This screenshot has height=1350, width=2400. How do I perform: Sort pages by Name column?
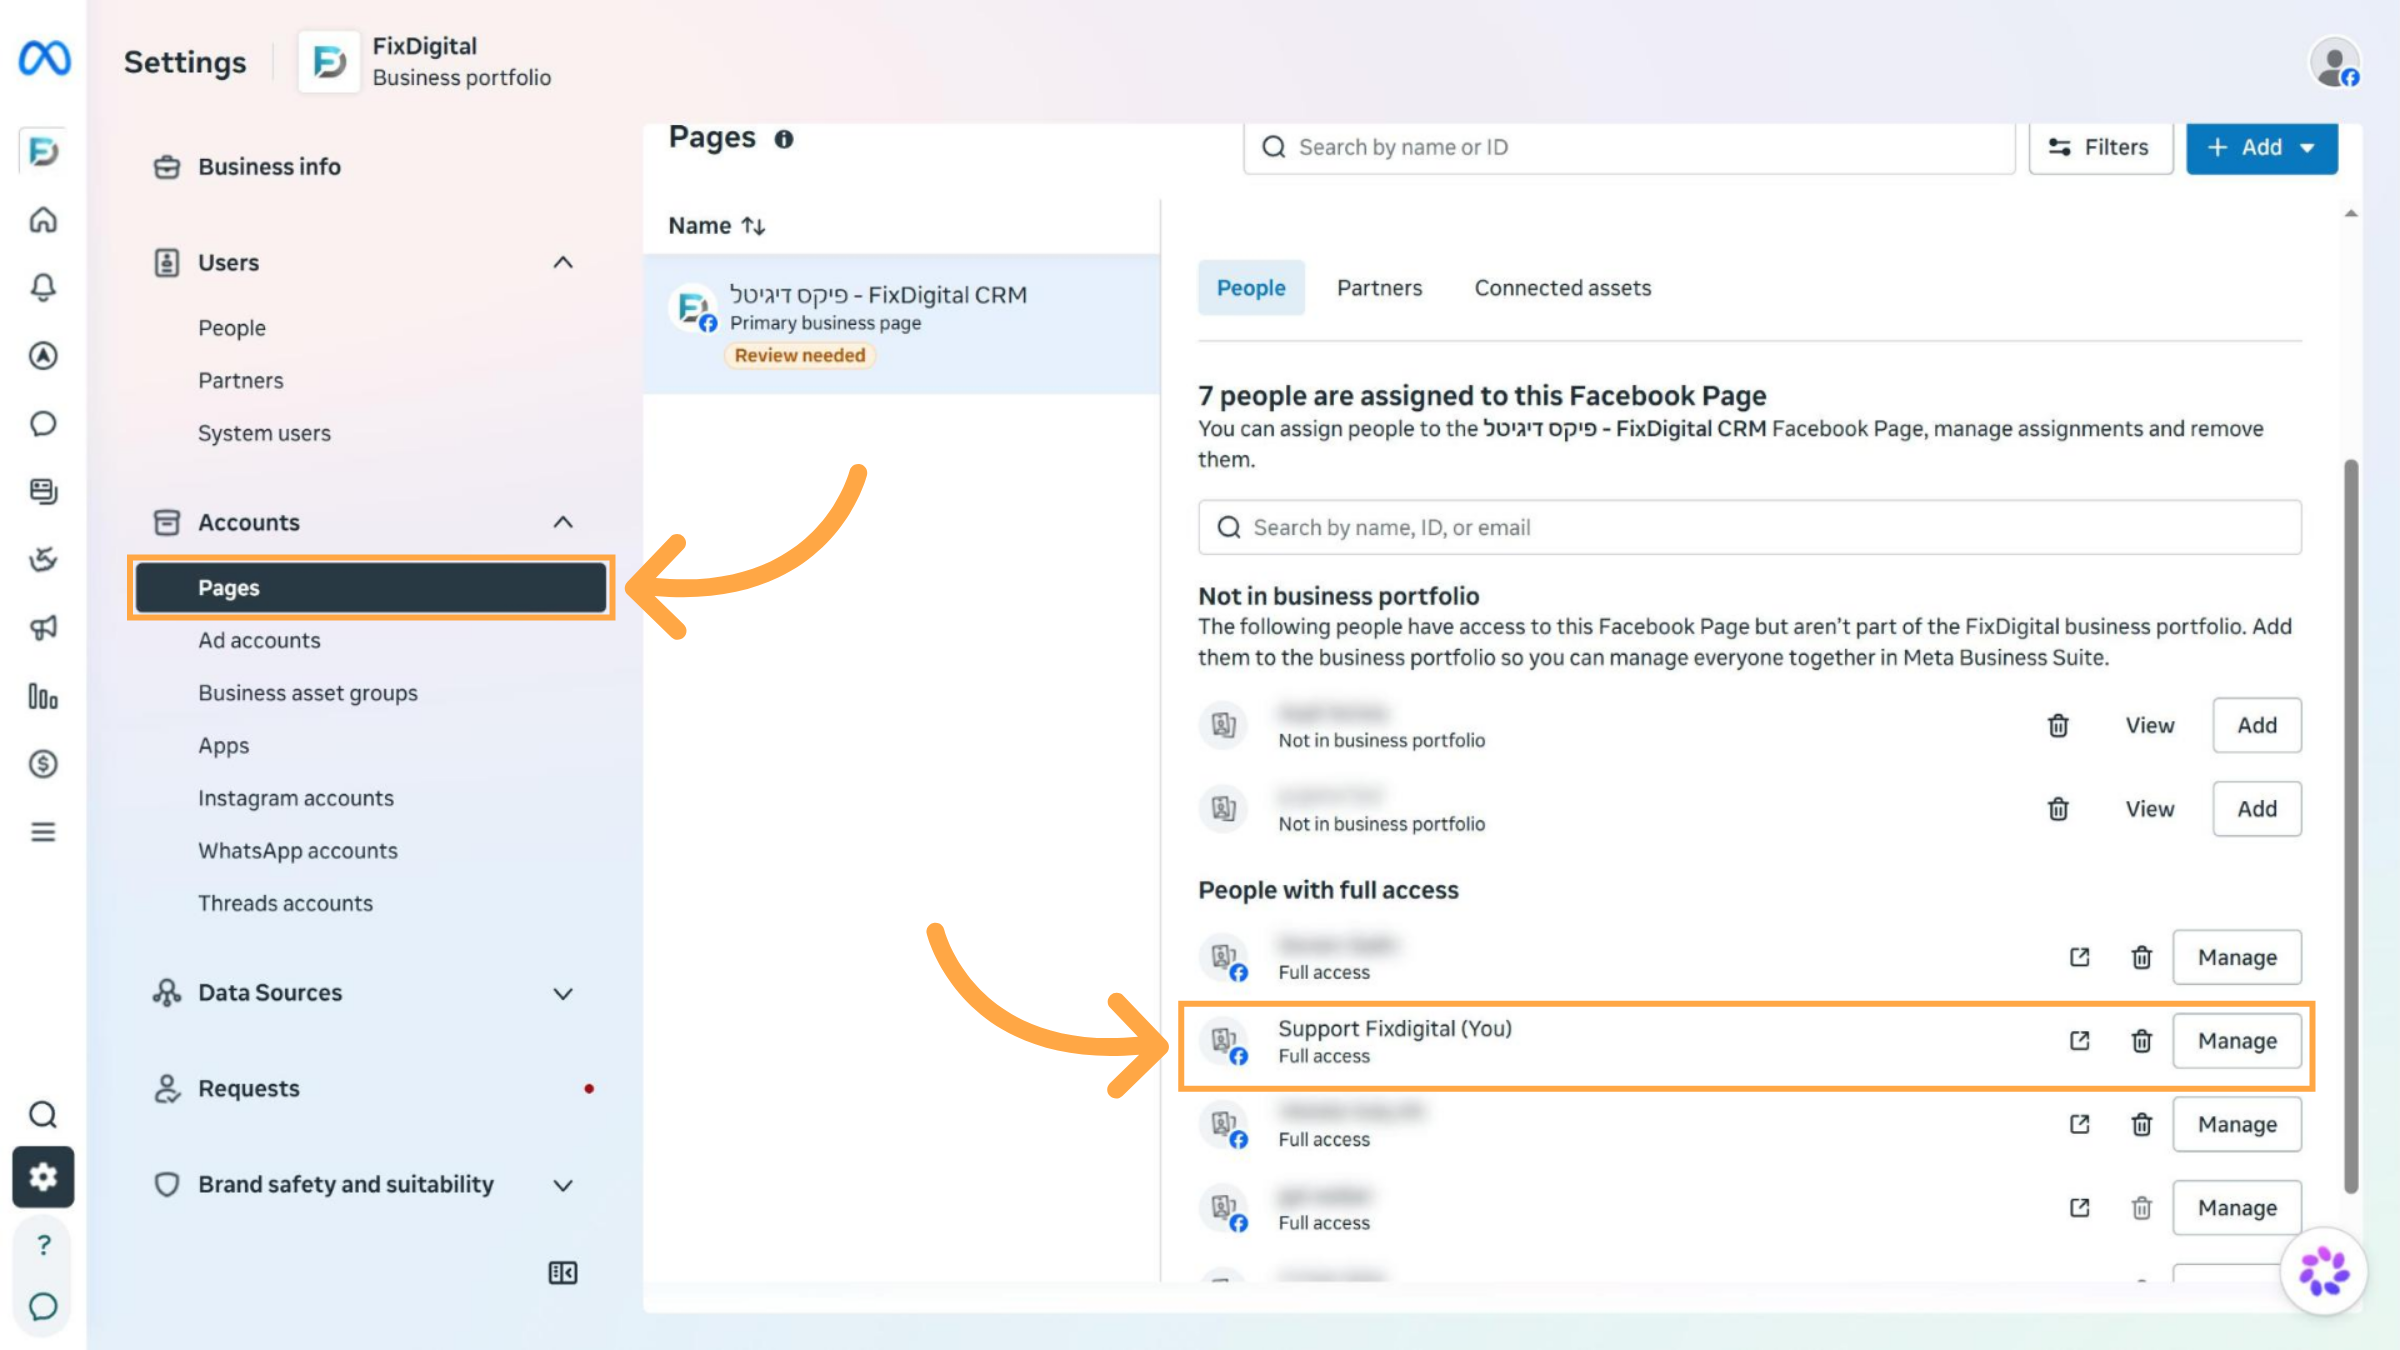(x=717, y=226)
